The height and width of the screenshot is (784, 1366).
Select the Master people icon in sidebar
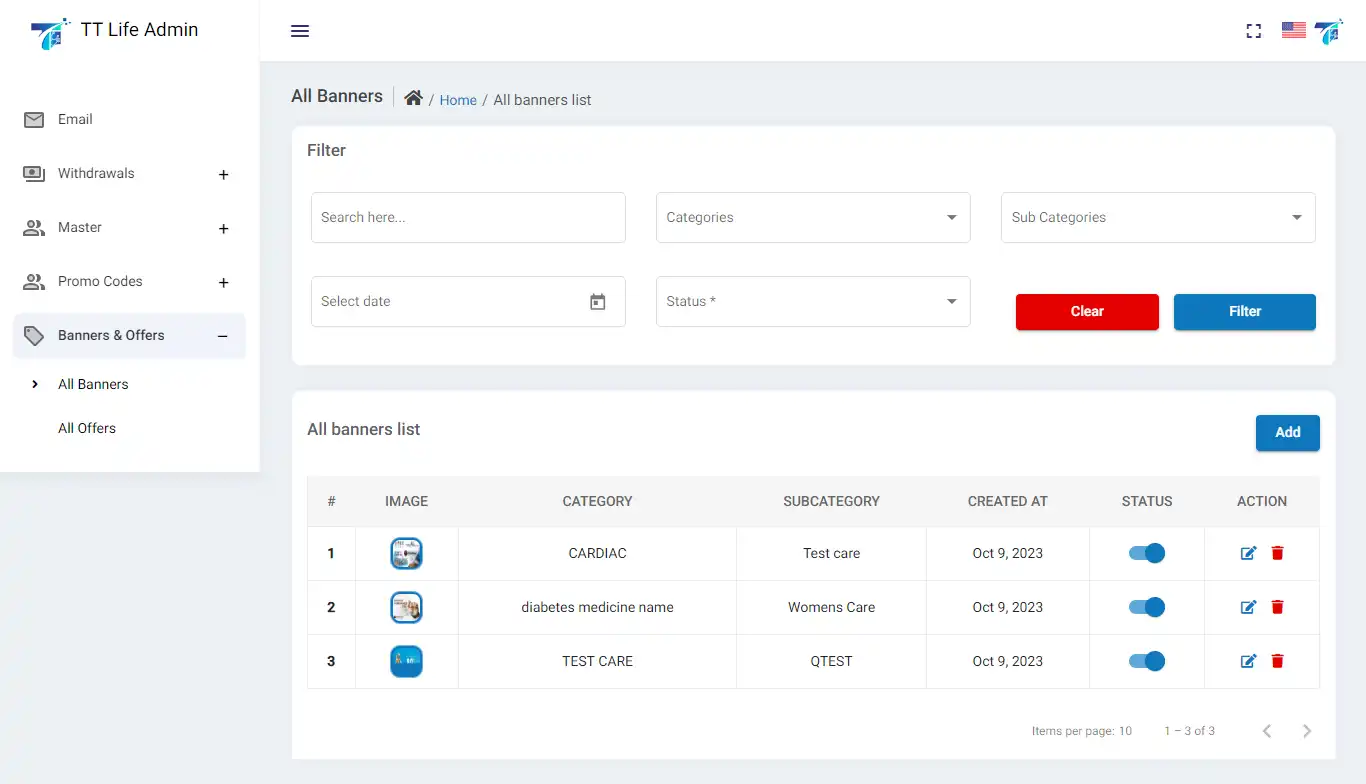coord(33,227)
